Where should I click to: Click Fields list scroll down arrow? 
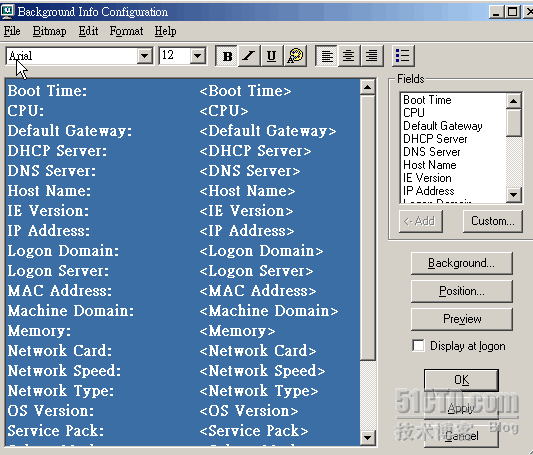point(514,195)
